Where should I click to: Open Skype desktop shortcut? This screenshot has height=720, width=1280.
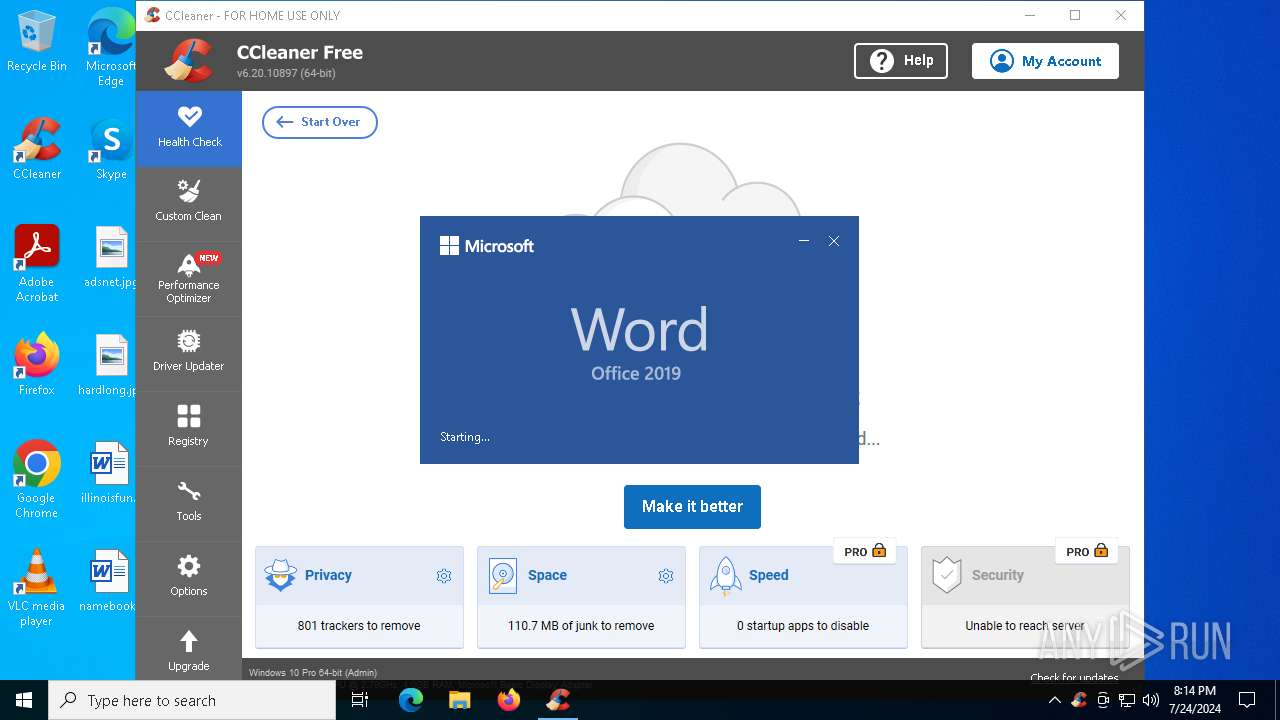pyautogui.click(x=111, y=149)
